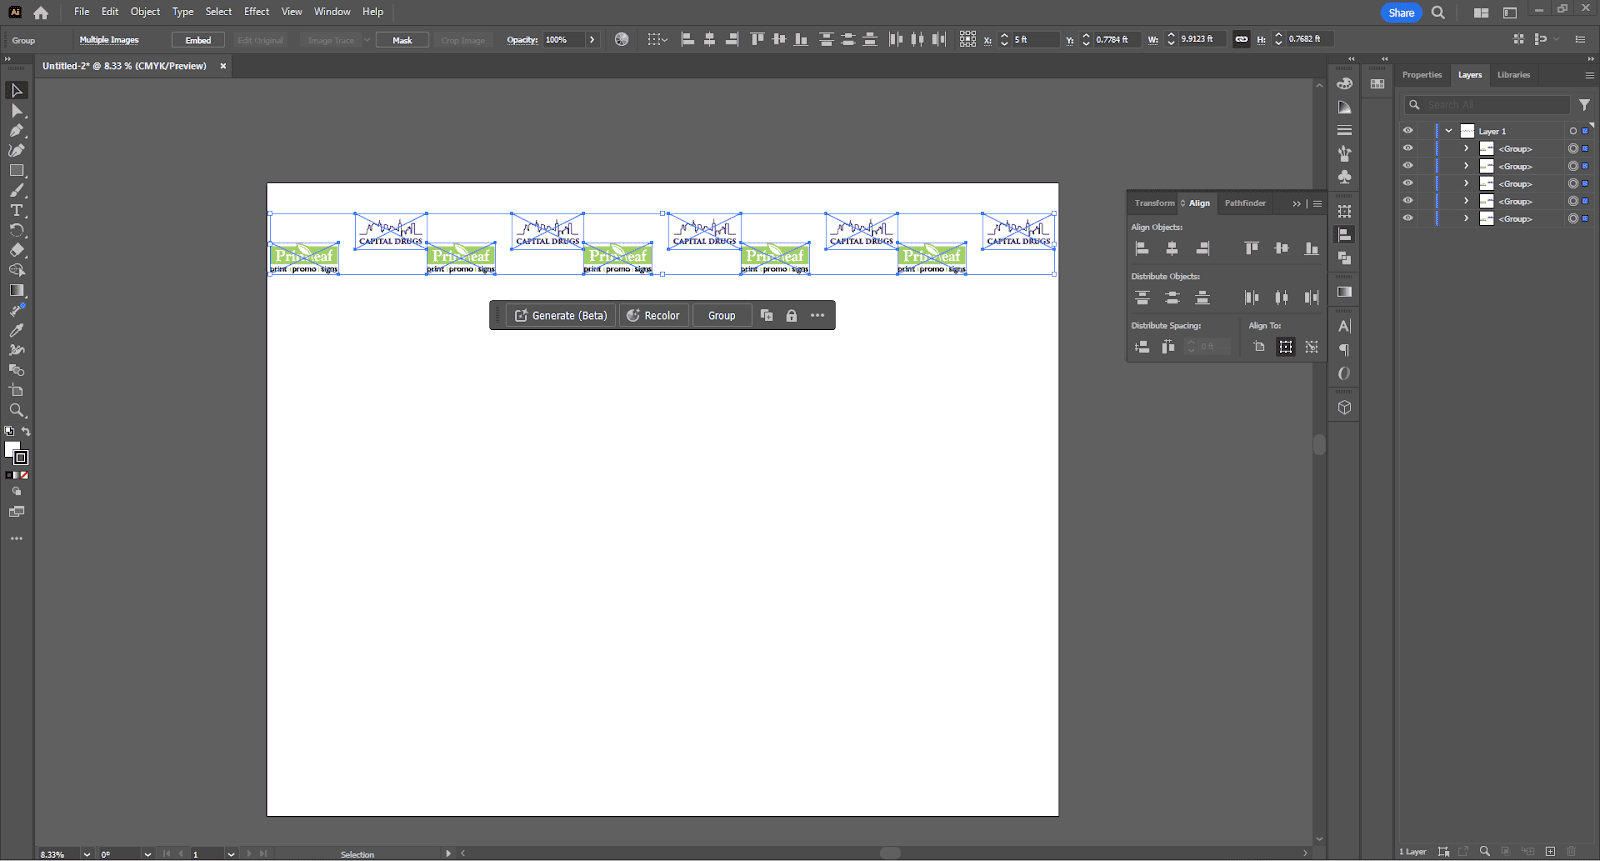Open the rotate view angle dropdown
Viewport: 1600px width, 861px height.
[148, 854]
